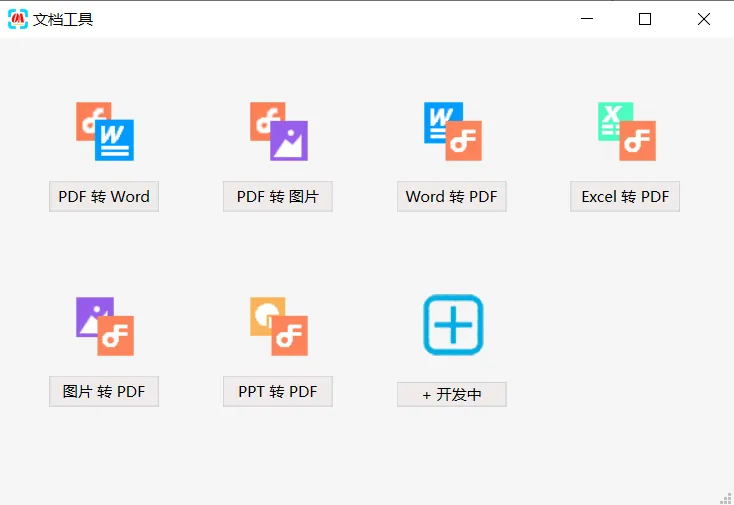734x505 pixels.
Task: Click the PDF to Word conversion icon
Action: tap(105, 132)
